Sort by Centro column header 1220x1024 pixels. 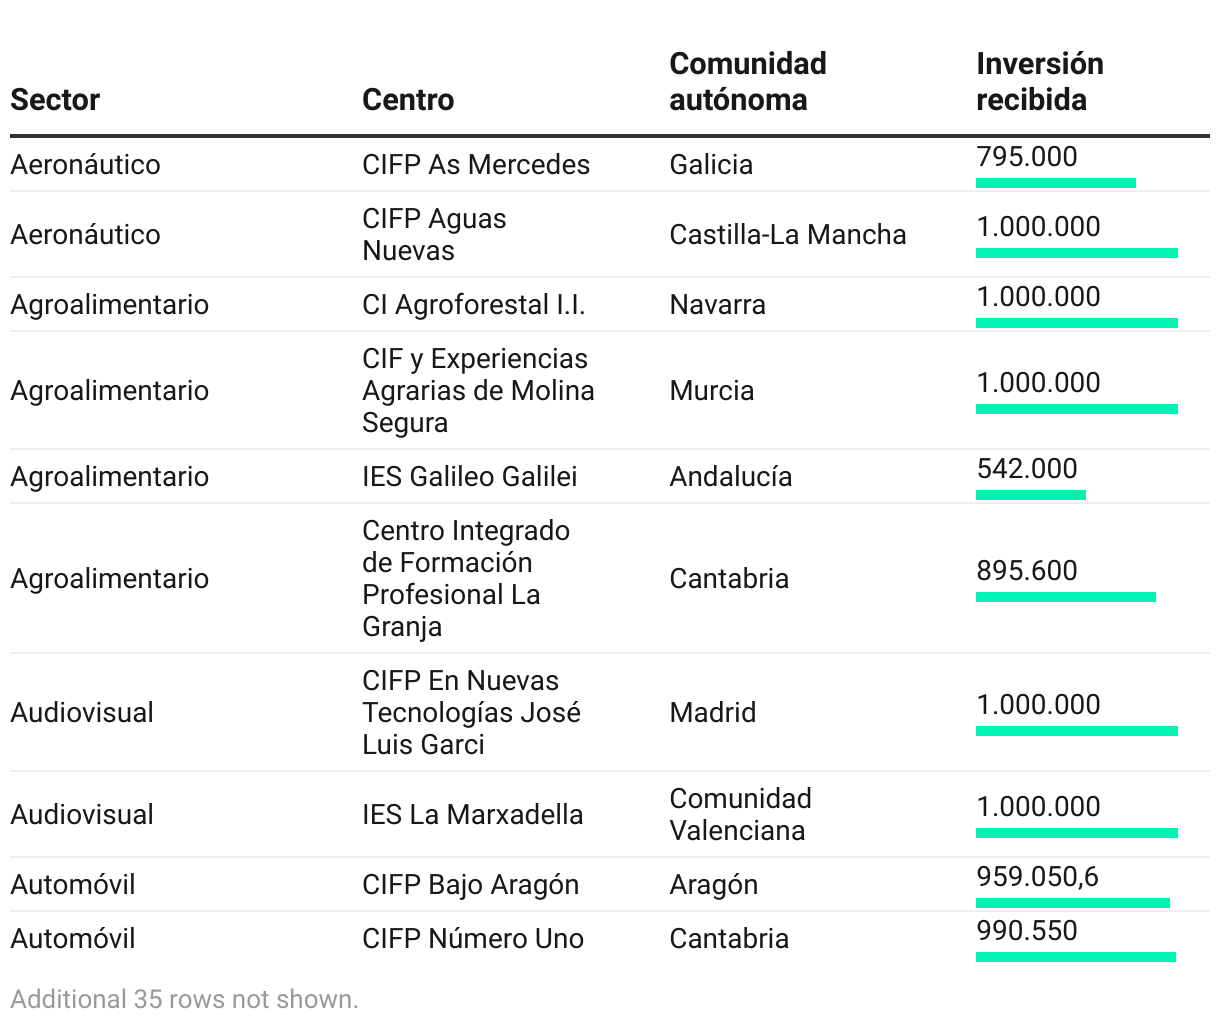click(x=408, y=100)
